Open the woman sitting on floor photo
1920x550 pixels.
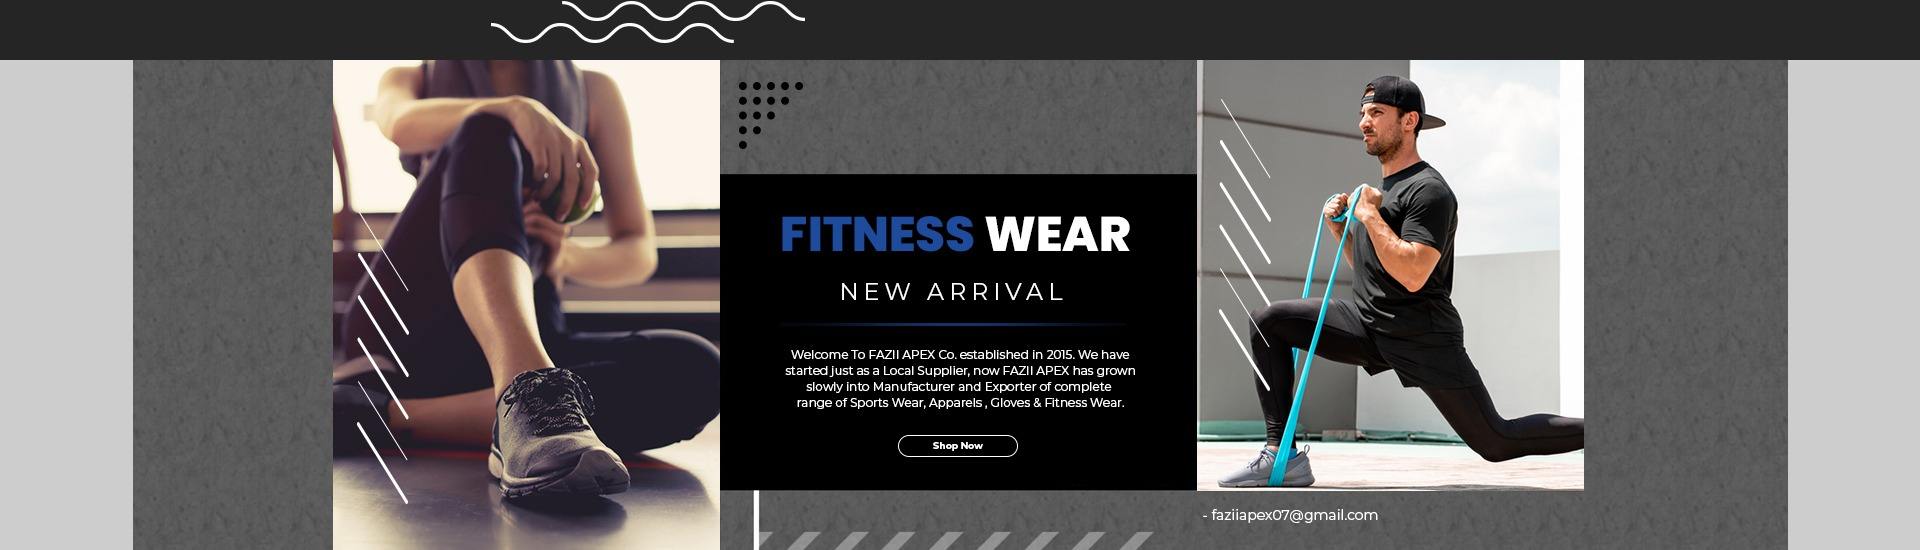point(526,305)
